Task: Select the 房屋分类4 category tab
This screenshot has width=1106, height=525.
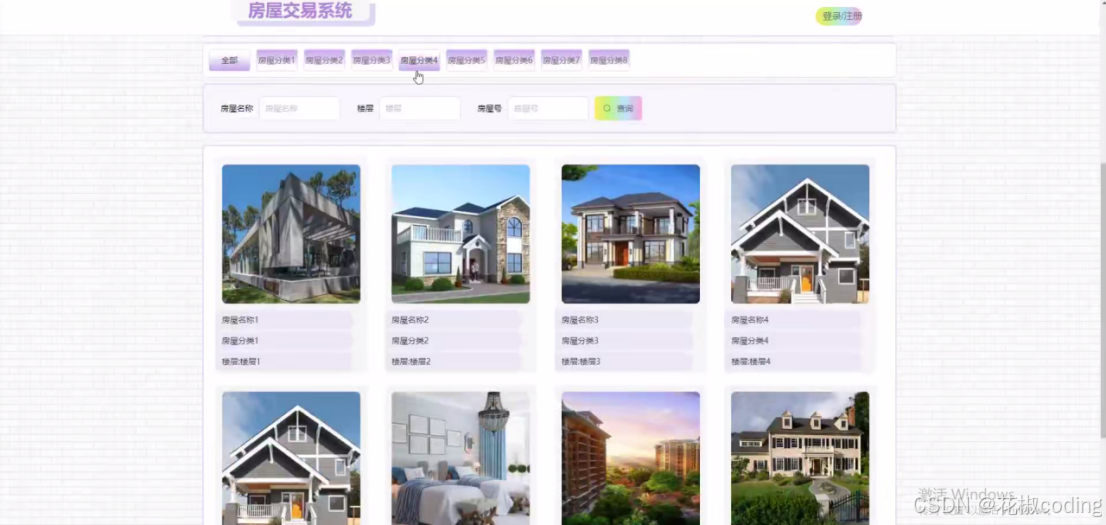Action: [419, 60]
